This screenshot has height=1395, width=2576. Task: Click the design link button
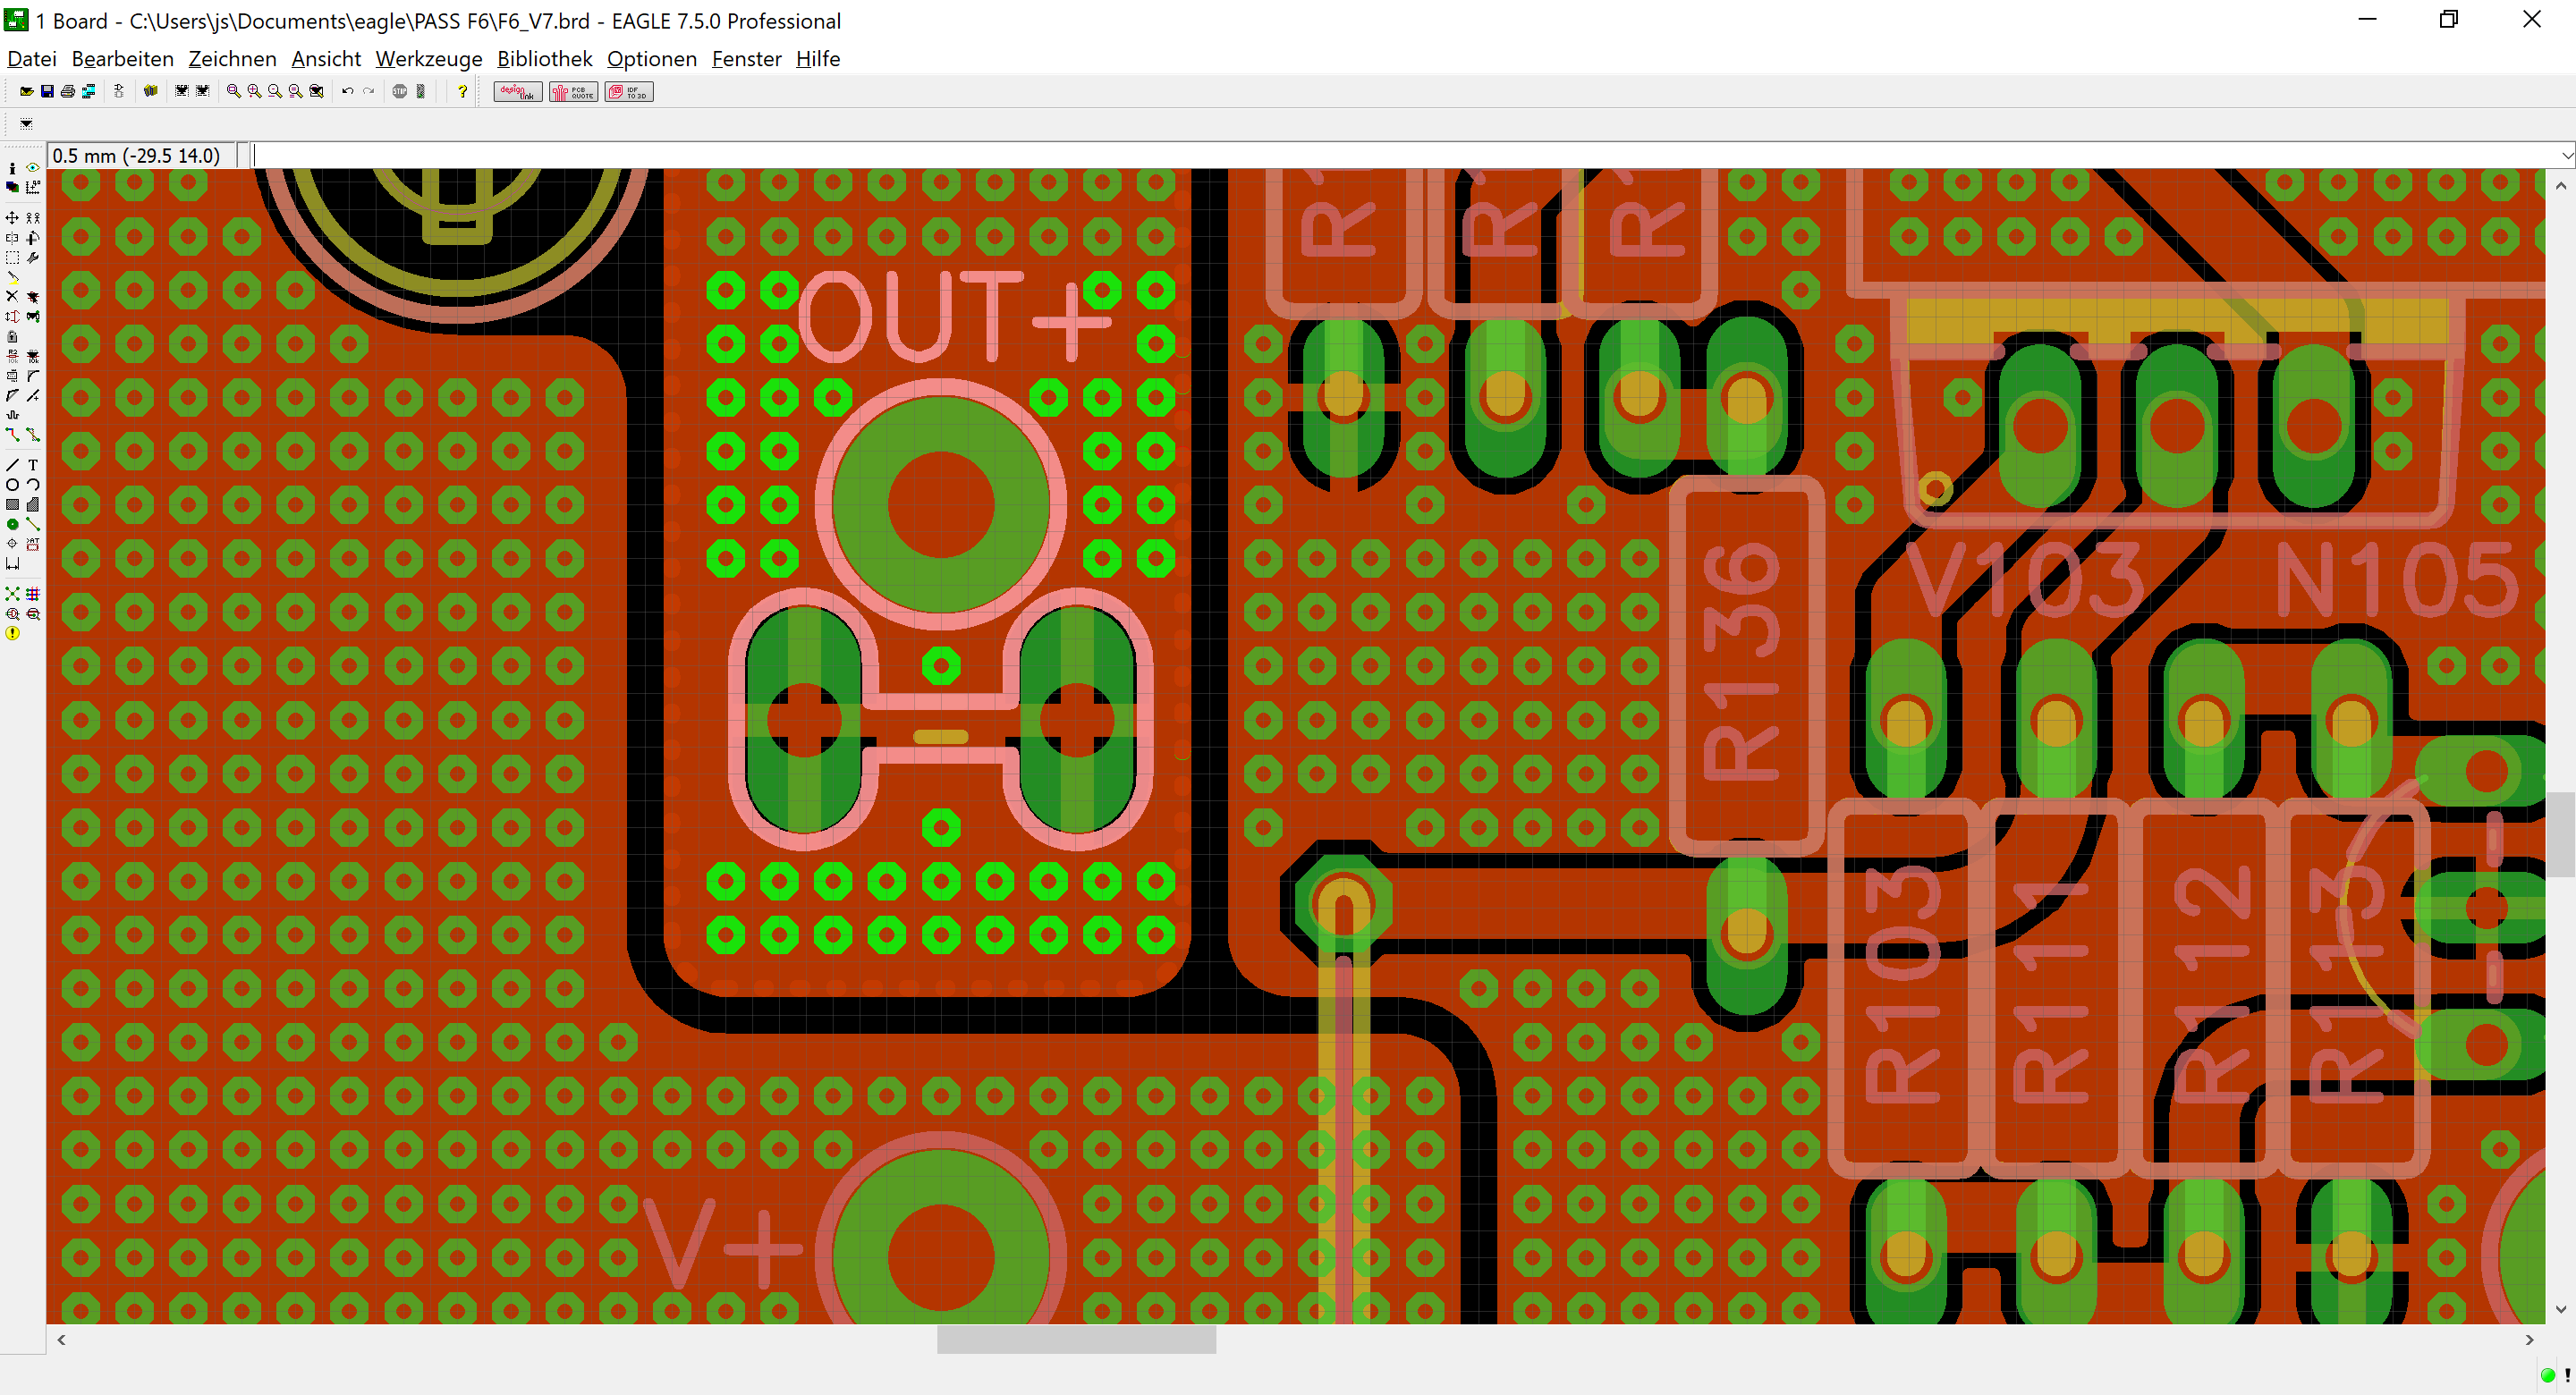point(518,92)
